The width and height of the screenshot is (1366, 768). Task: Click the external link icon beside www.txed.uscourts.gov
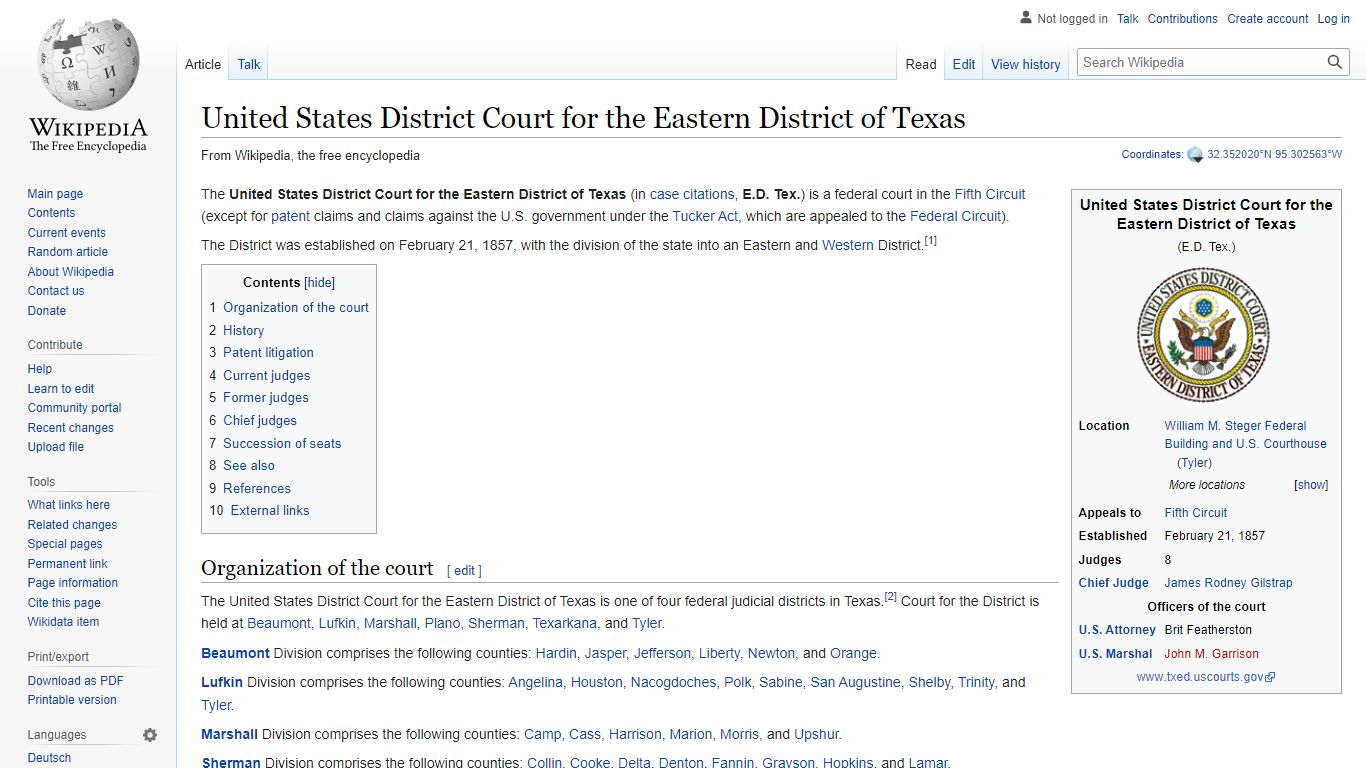(x=1270, y=677)
